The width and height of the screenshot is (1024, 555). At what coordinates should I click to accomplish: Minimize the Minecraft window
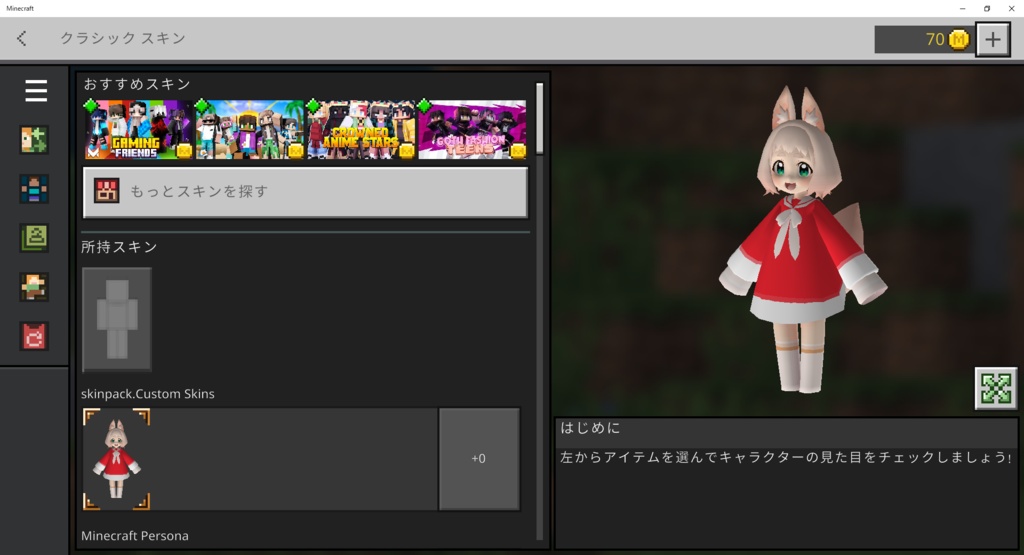[962, 8]
